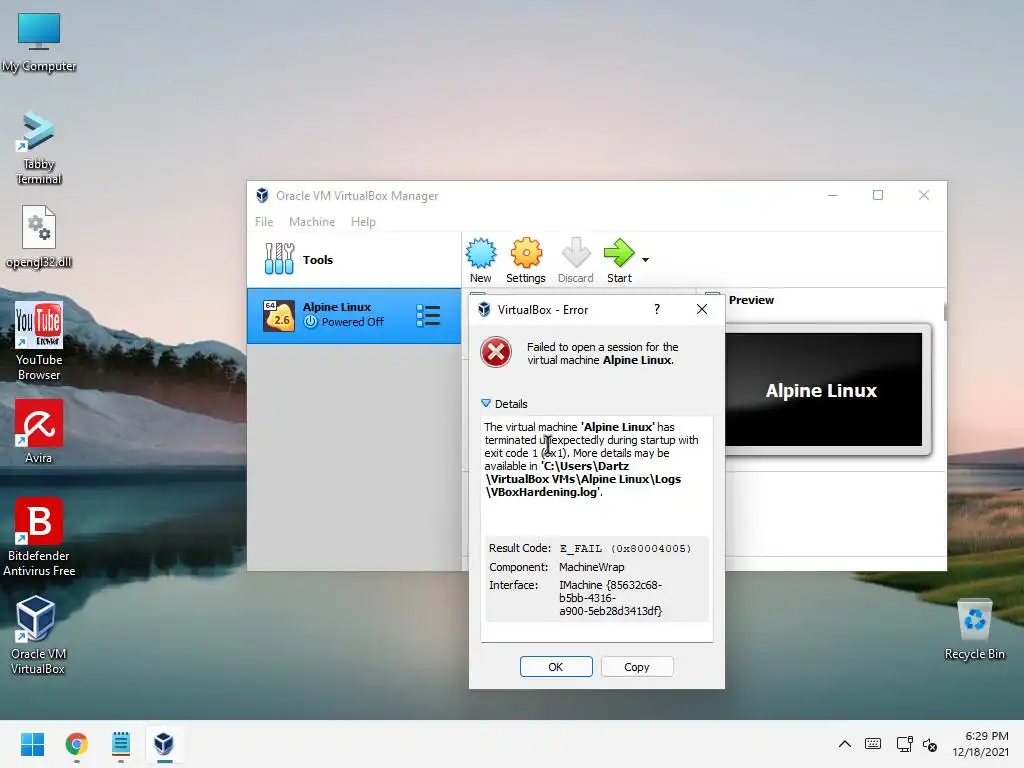Click the Preview section header

click(x=751, y=300)
